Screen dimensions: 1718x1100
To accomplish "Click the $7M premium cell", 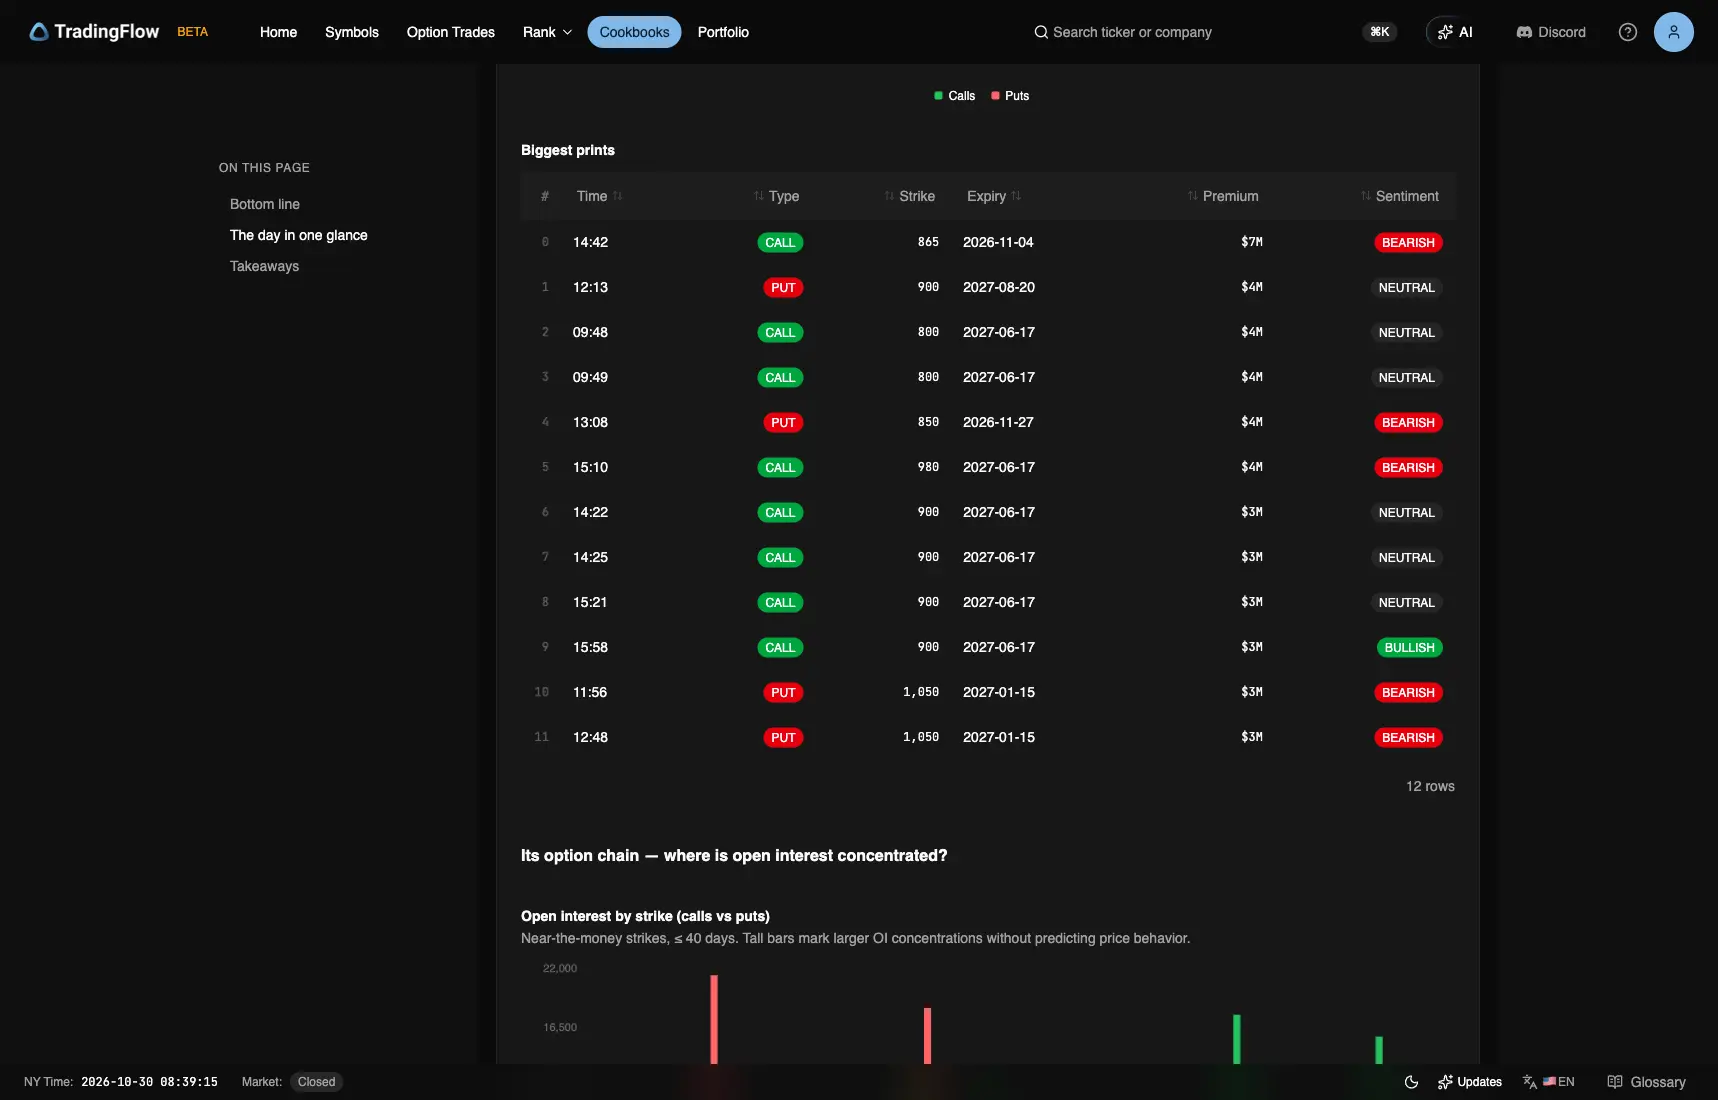I will pos(1251,242).
